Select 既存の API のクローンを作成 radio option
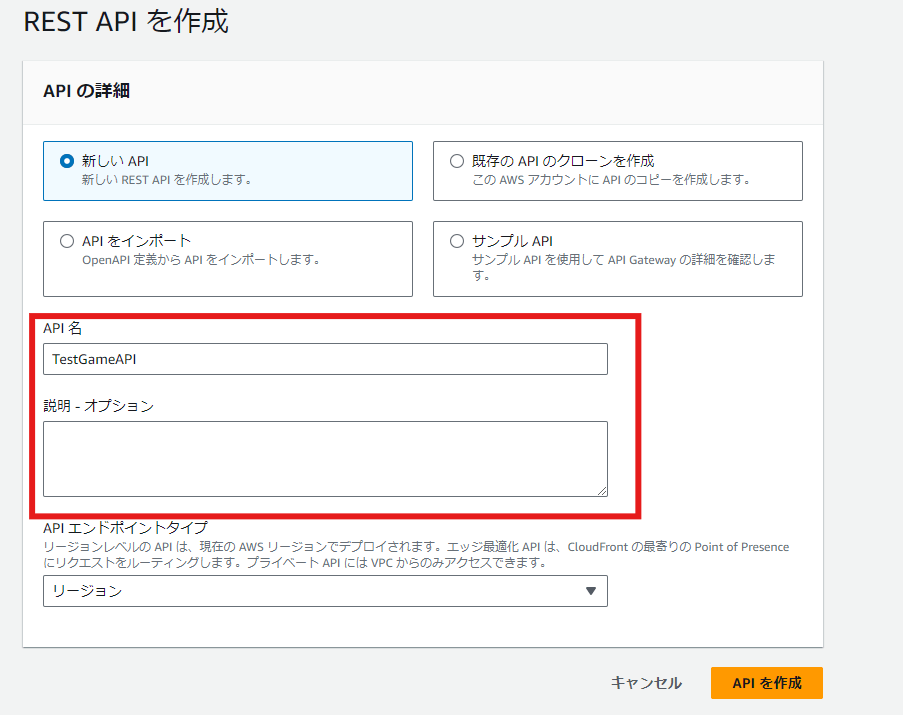The image size is (903, 715). tap(457, 161)
